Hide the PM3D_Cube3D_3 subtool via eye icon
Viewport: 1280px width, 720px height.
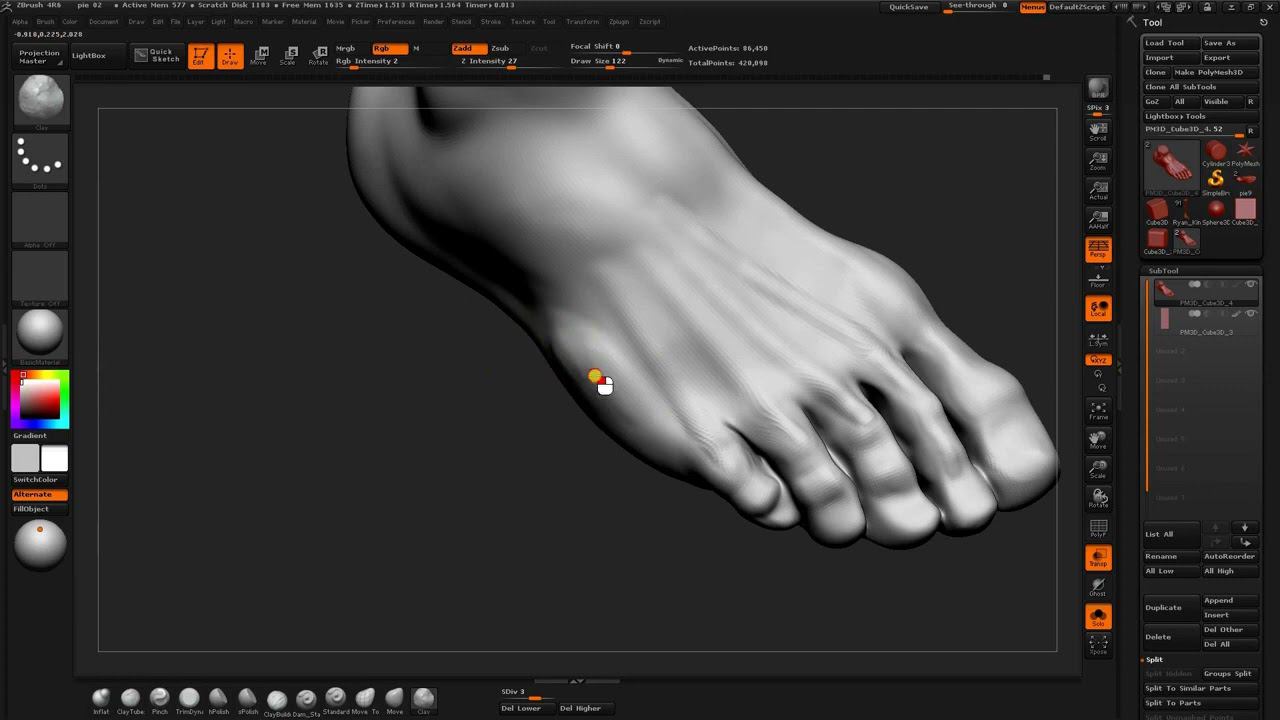1250,314
